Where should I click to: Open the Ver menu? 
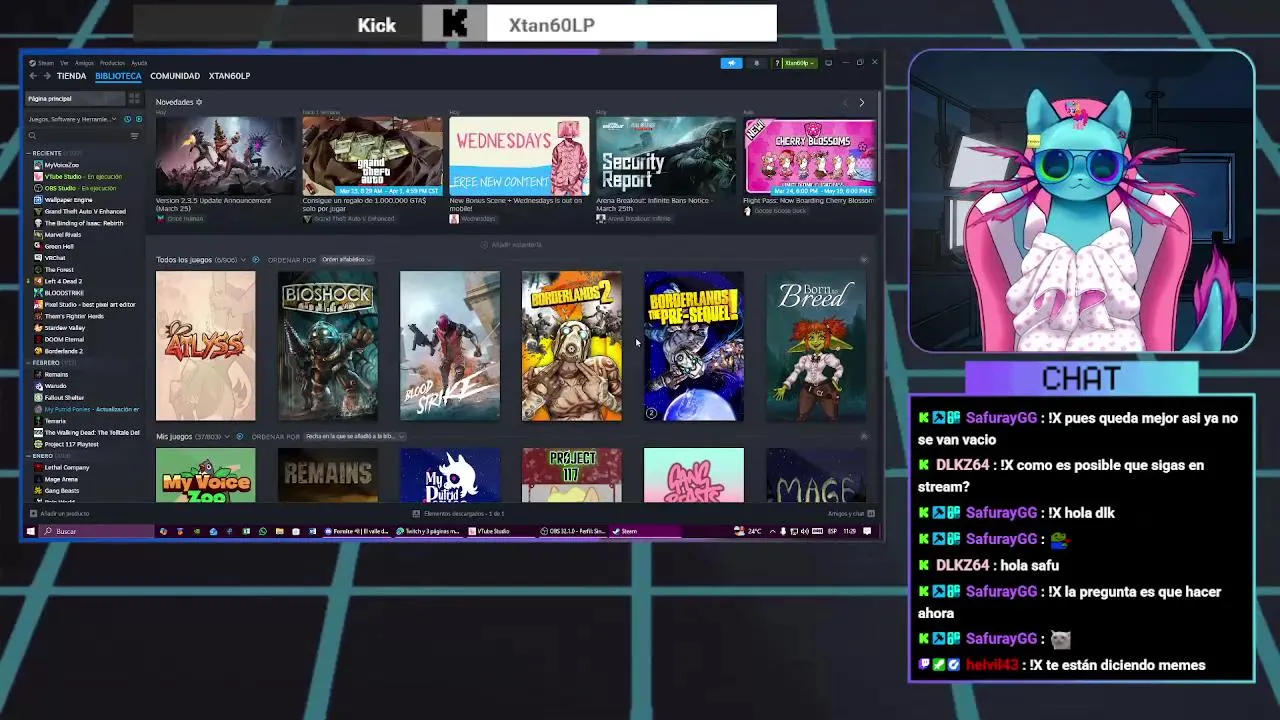coord(63,63)
